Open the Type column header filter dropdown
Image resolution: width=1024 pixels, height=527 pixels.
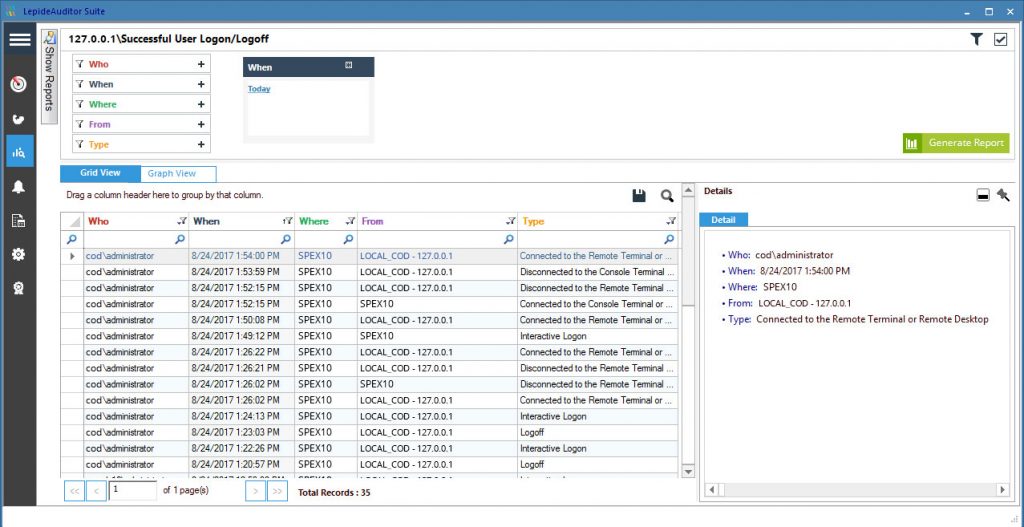(x=670, y=221)
